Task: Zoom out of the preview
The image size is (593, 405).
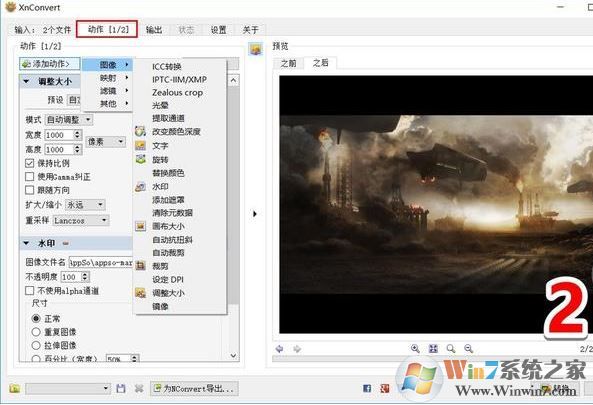Action: 469,349
